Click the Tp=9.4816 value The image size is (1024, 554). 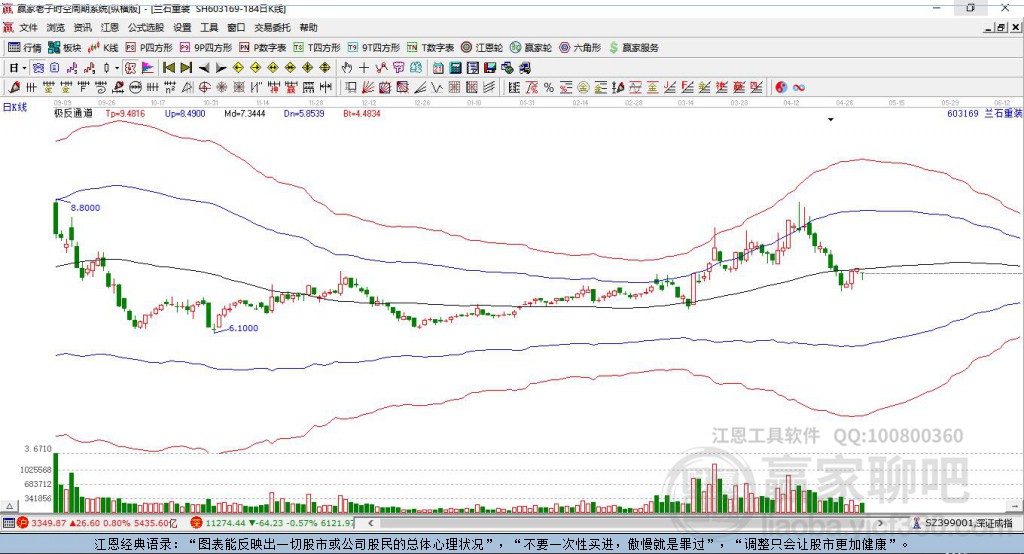click(125, 113)
